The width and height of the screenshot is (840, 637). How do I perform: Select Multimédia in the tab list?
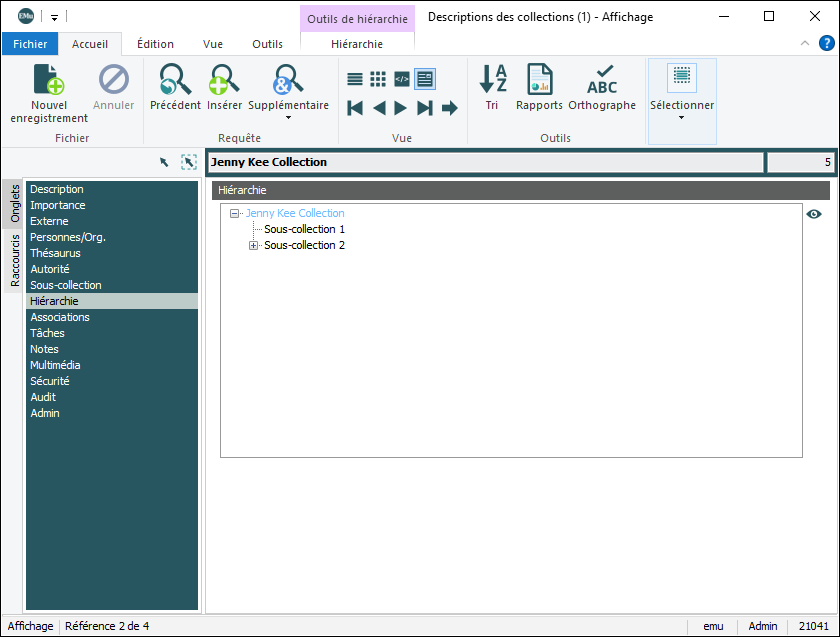57,365
